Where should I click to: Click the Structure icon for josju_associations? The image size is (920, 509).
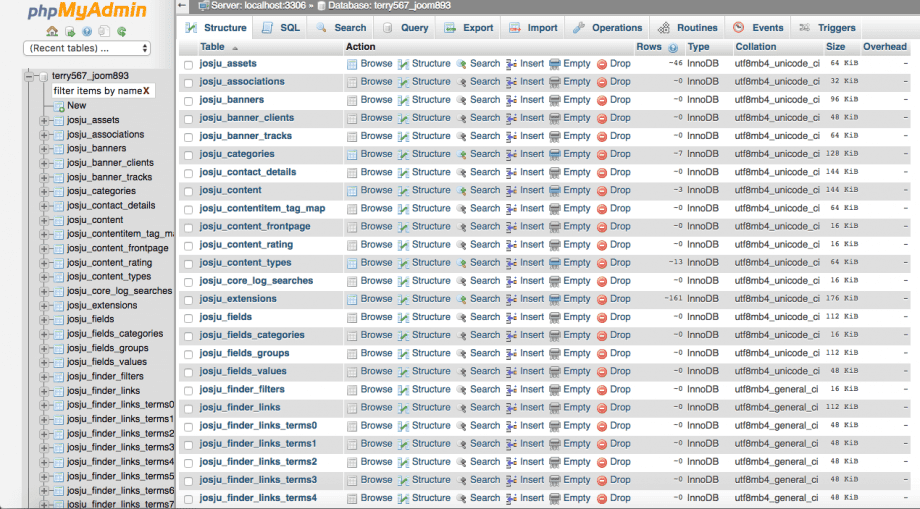point(403,83)
